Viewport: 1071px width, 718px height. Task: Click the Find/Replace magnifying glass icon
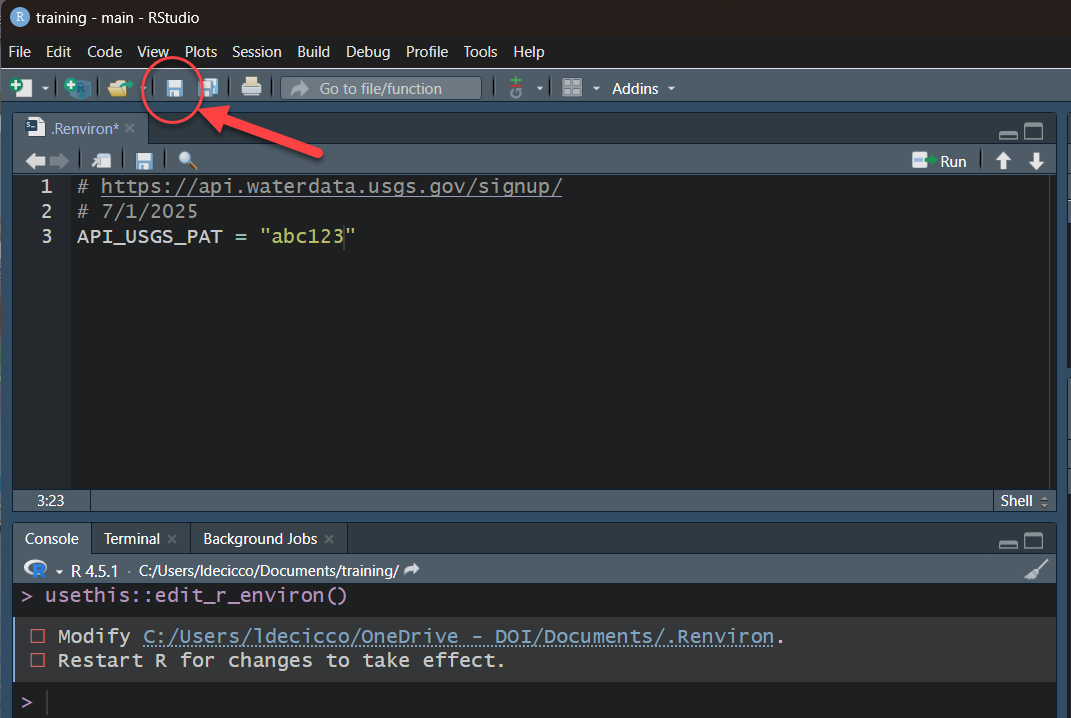click(x=187, y=161)
